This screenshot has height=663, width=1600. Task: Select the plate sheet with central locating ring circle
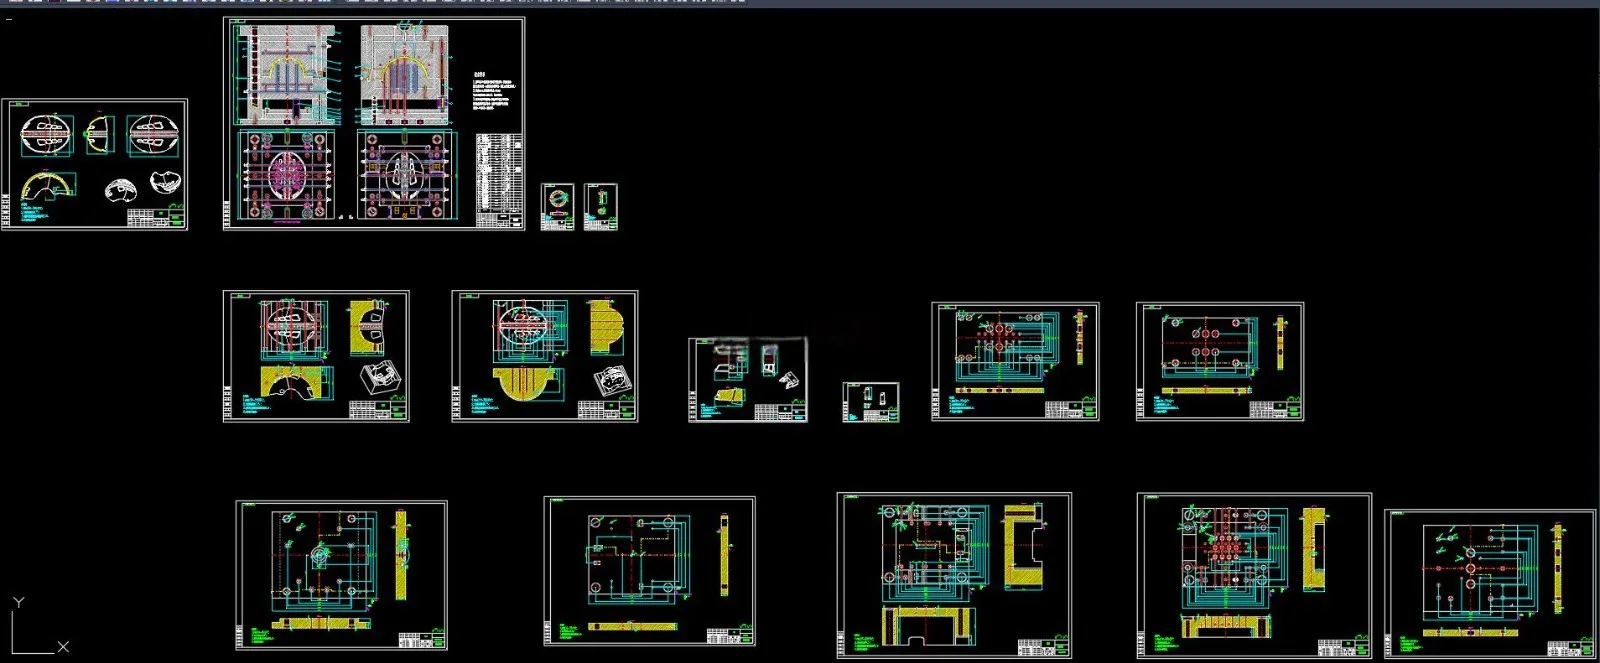click(341, 576)
